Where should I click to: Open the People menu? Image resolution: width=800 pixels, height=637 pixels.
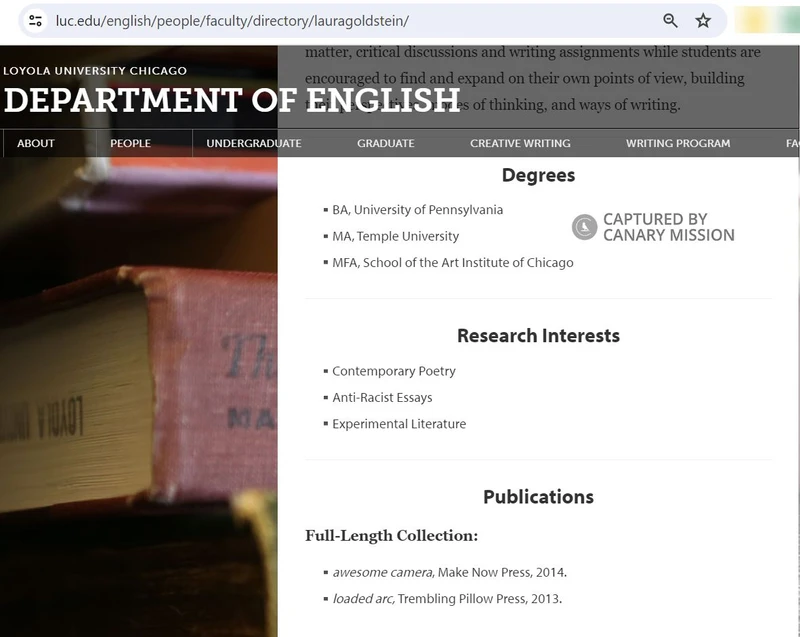[131, 143]
